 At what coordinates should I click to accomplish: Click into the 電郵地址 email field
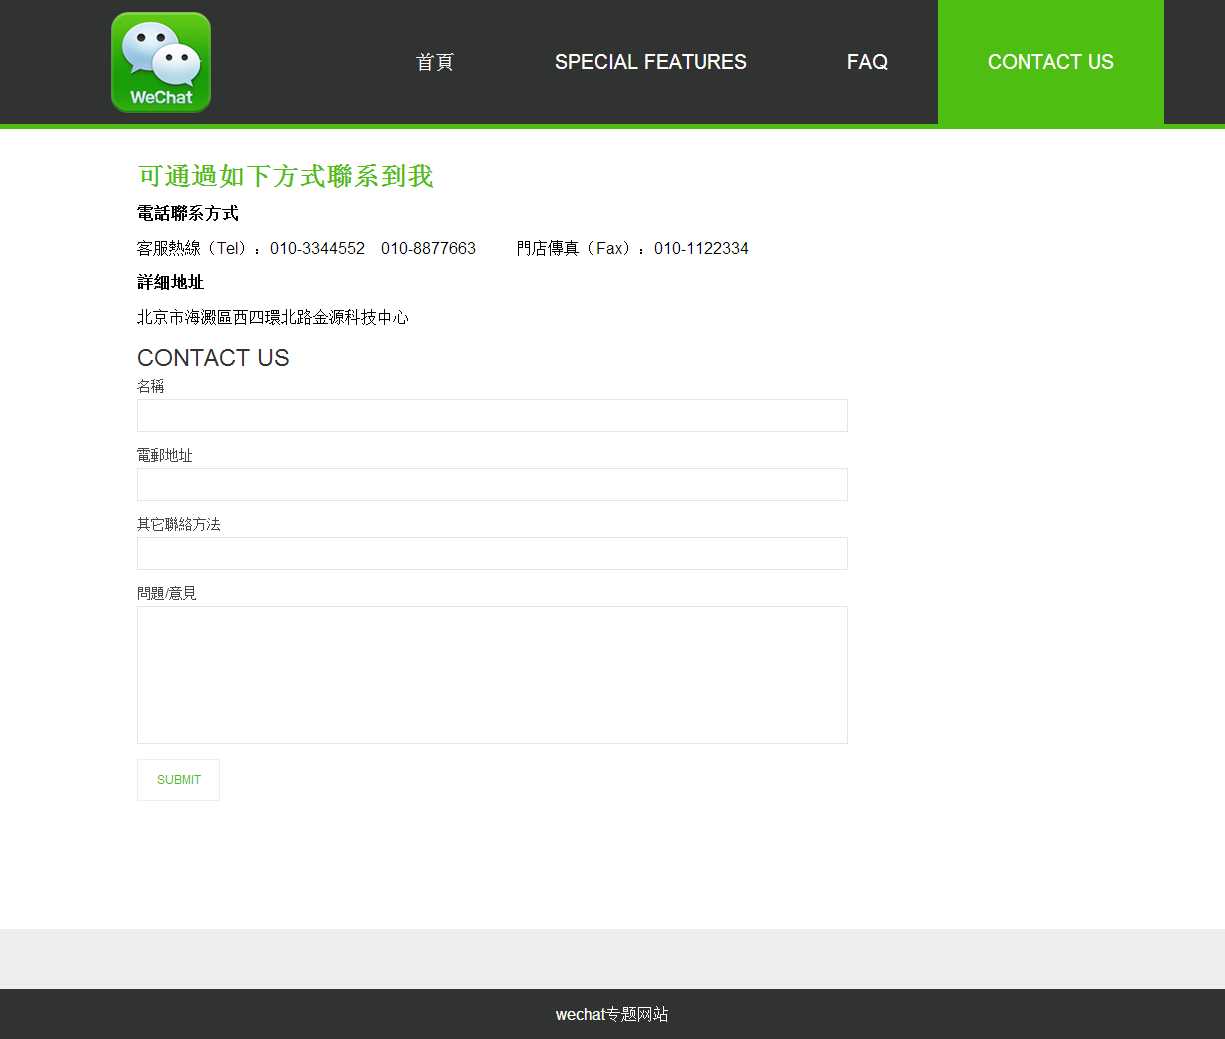coord(492,485)
